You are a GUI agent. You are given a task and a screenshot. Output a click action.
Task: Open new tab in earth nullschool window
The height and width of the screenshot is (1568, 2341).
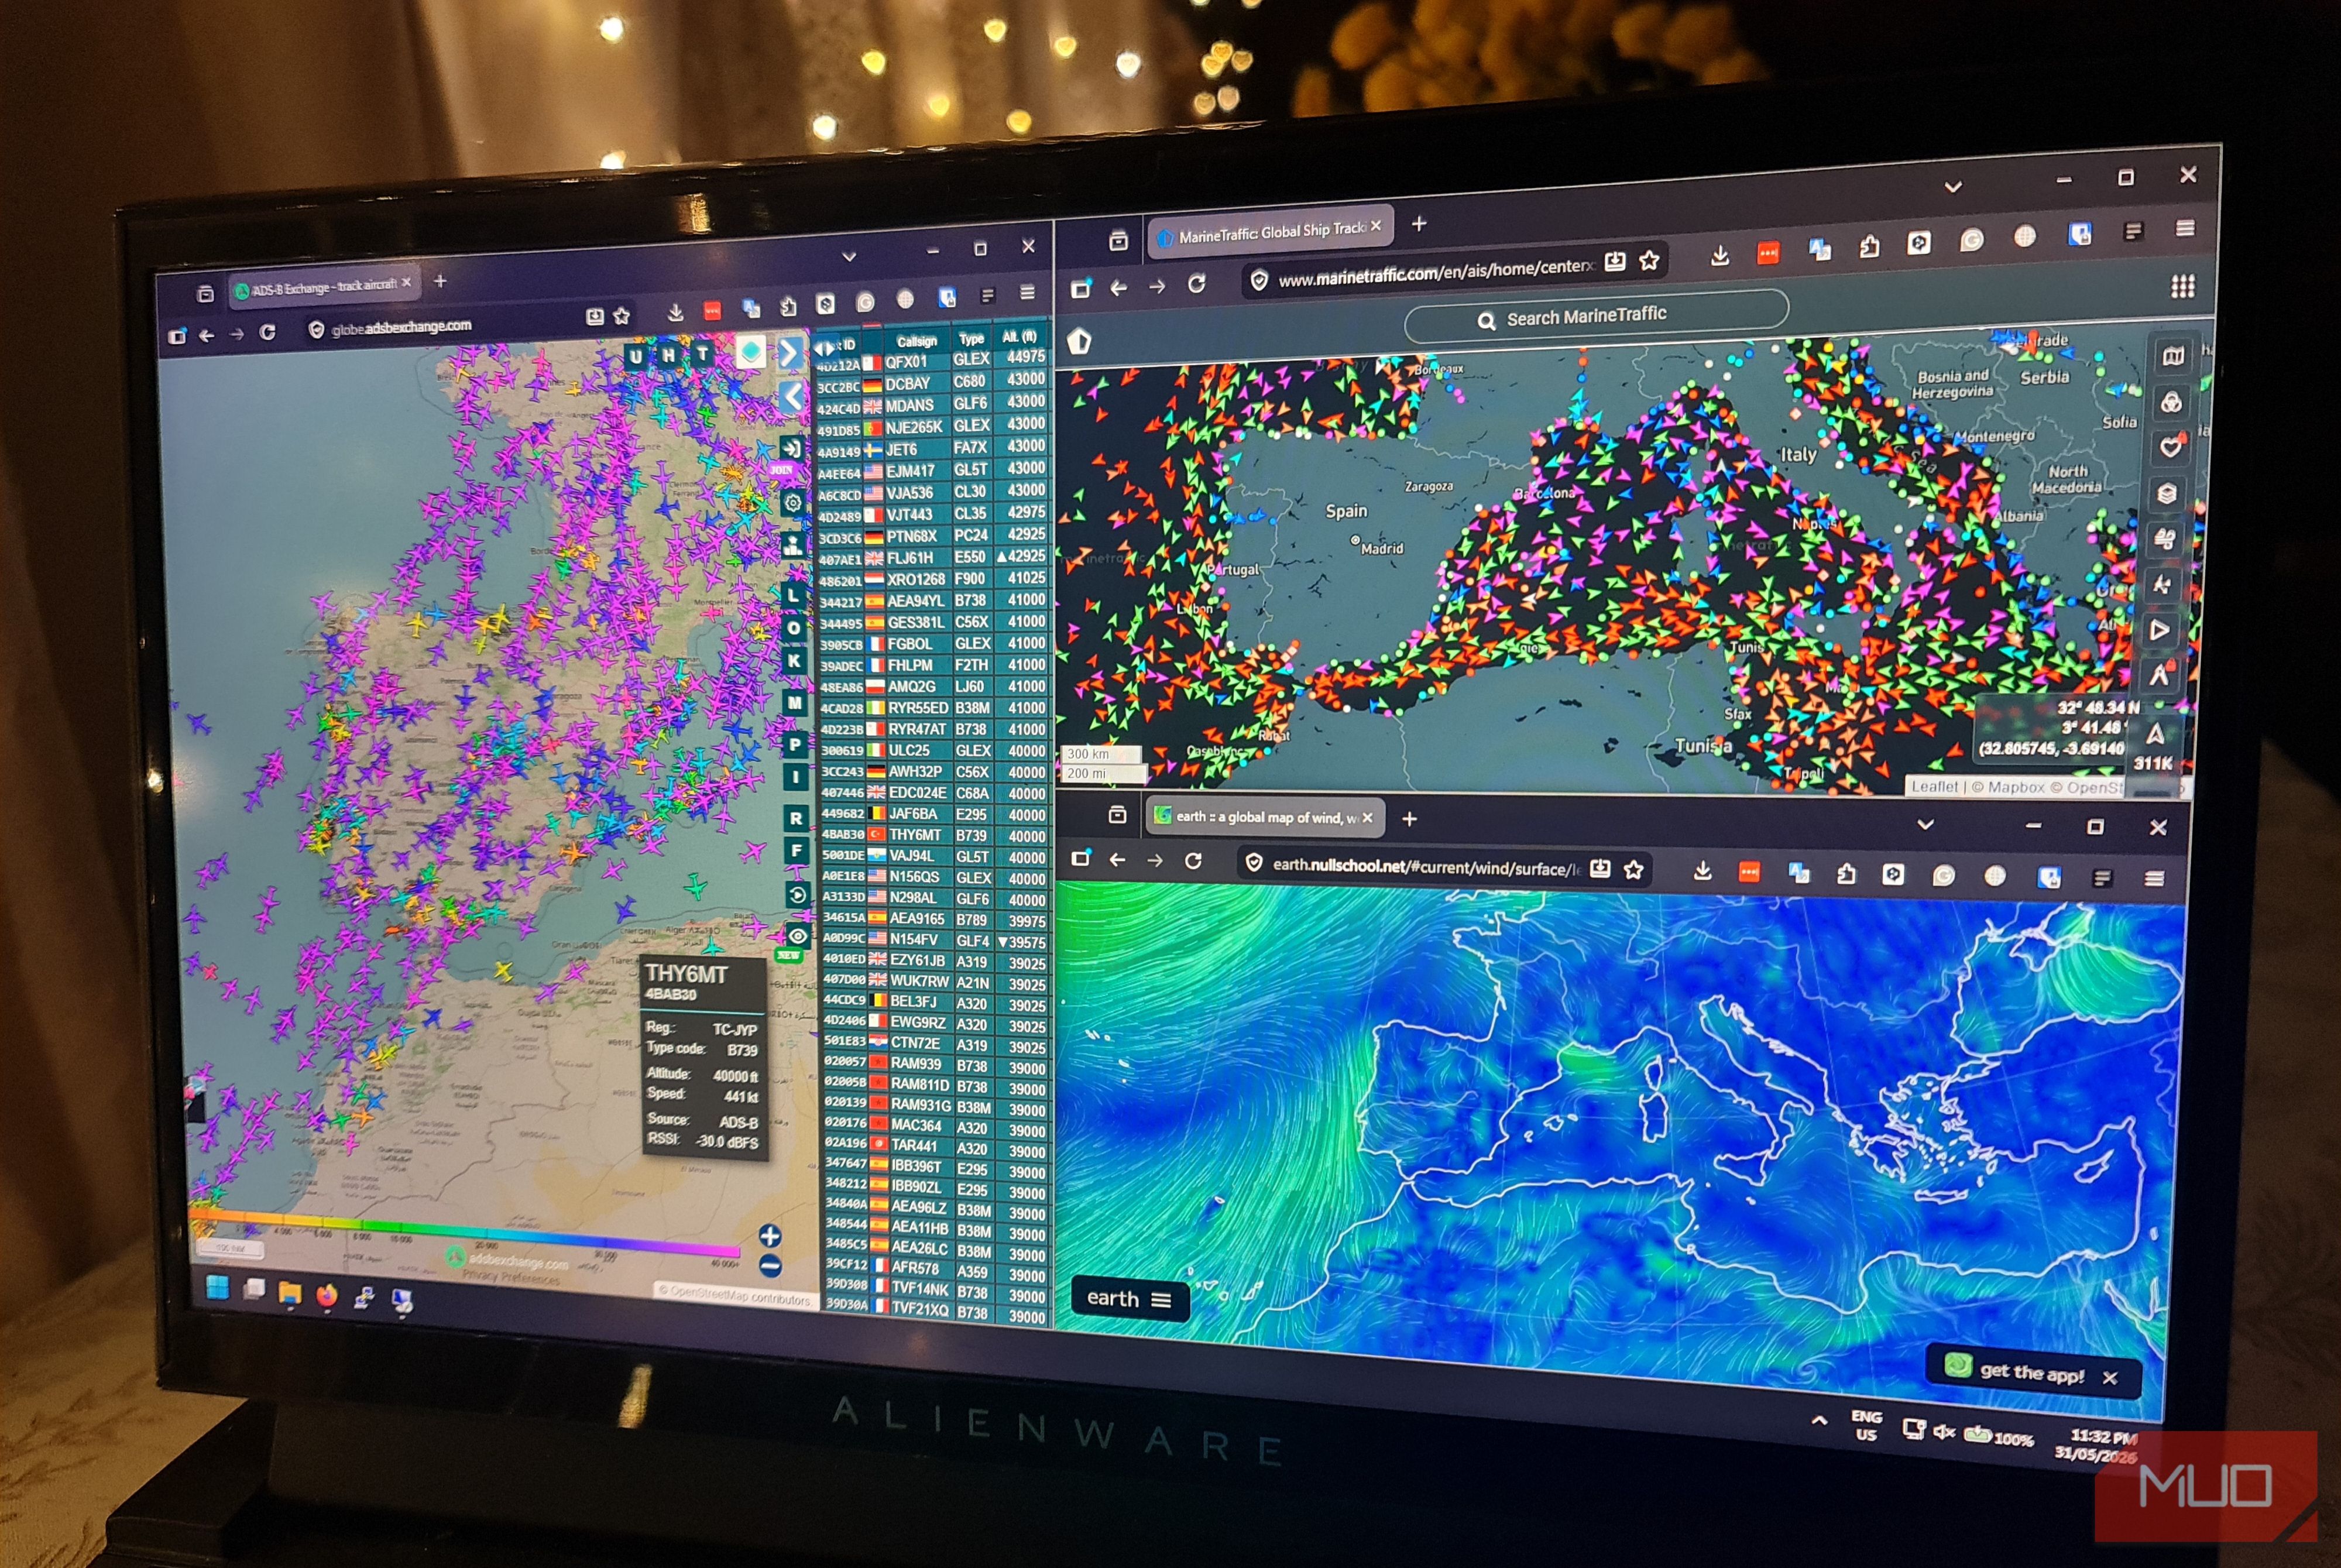(1409, 819)
